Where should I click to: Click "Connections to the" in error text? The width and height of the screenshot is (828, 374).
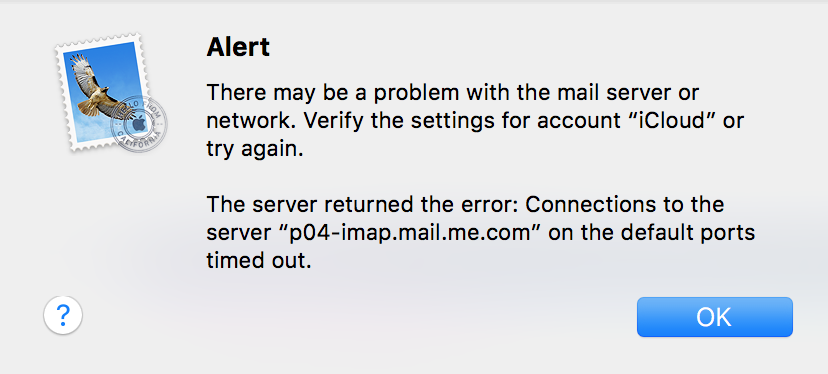point(625,205)
